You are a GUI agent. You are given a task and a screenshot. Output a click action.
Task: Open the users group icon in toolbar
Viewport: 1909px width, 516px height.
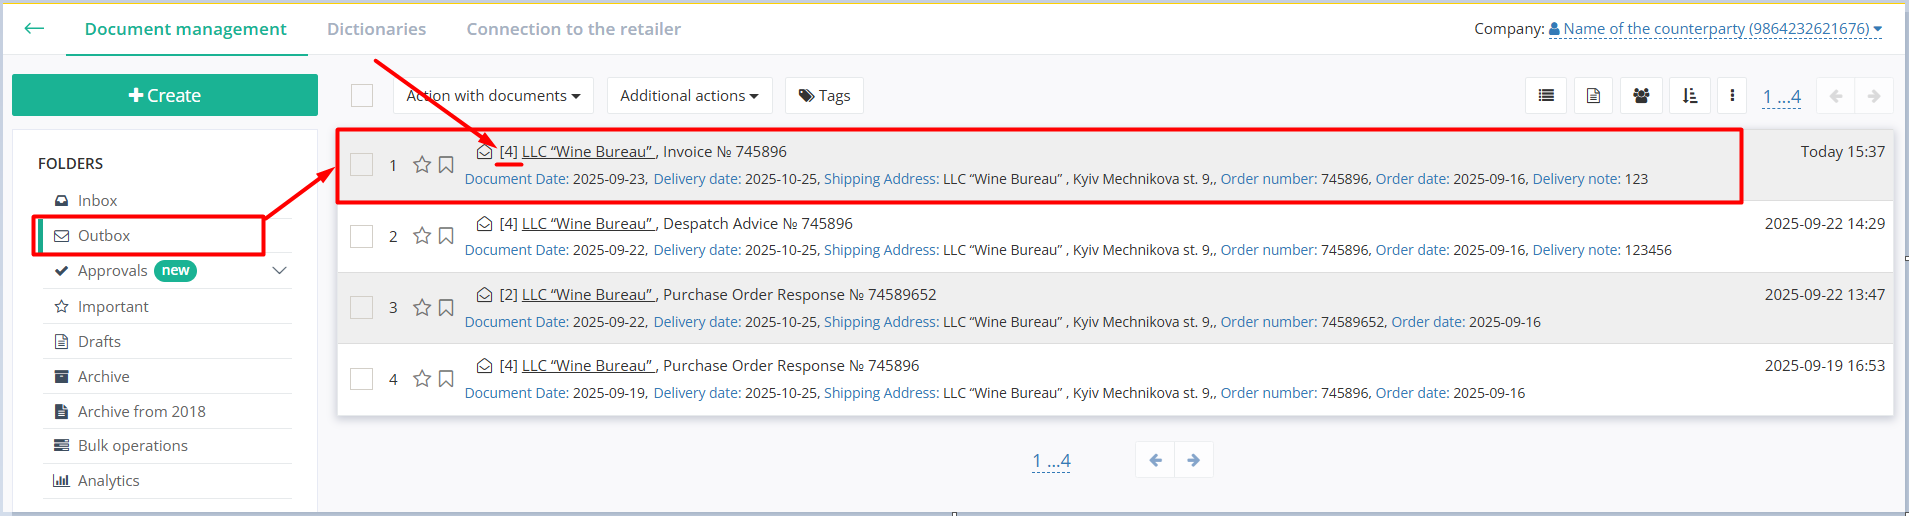pos(1641,96)
